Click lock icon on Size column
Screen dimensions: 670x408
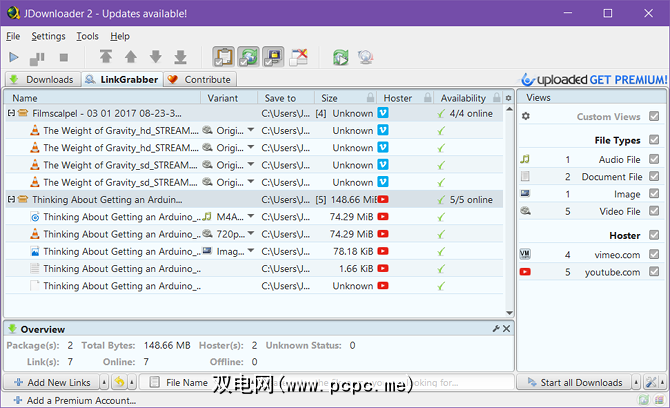point(370,98)
